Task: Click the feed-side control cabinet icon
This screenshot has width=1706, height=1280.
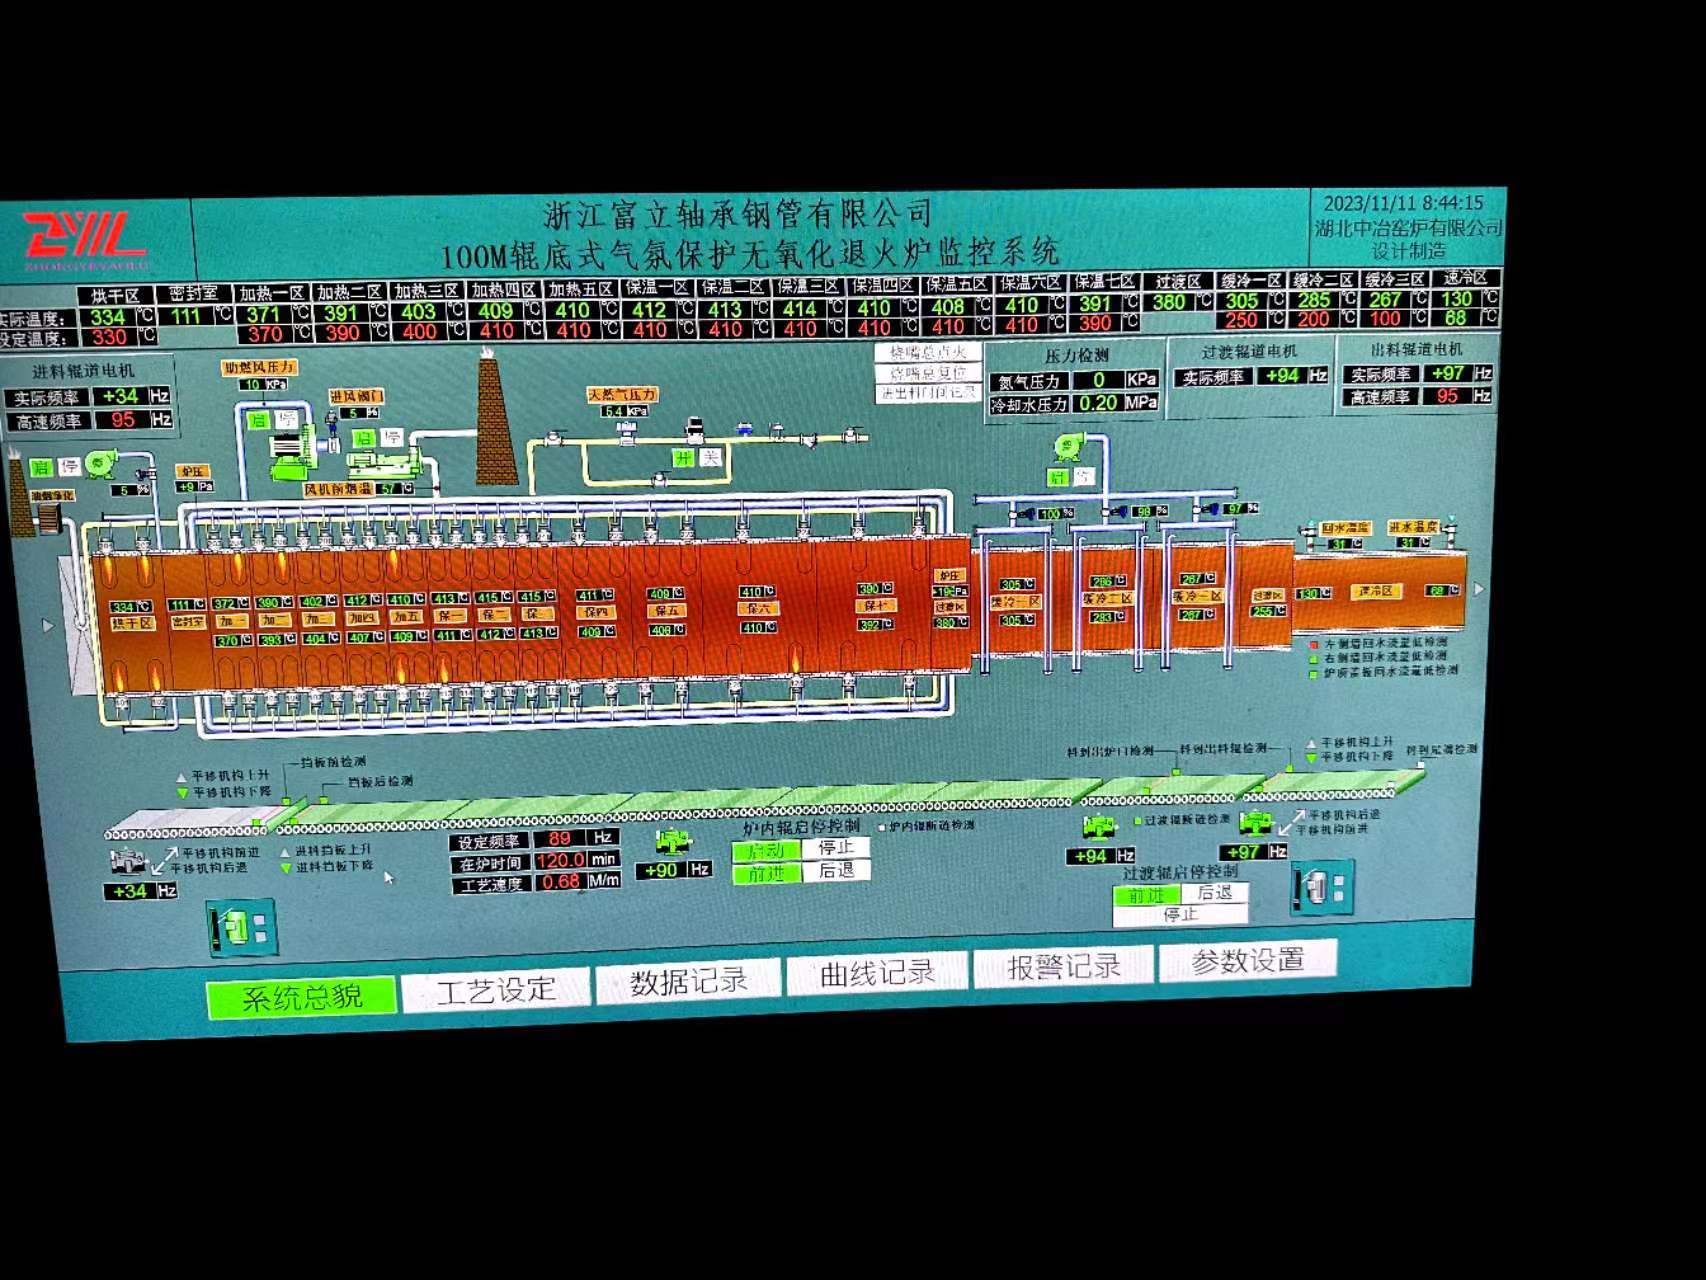Action: coord(241,927)
